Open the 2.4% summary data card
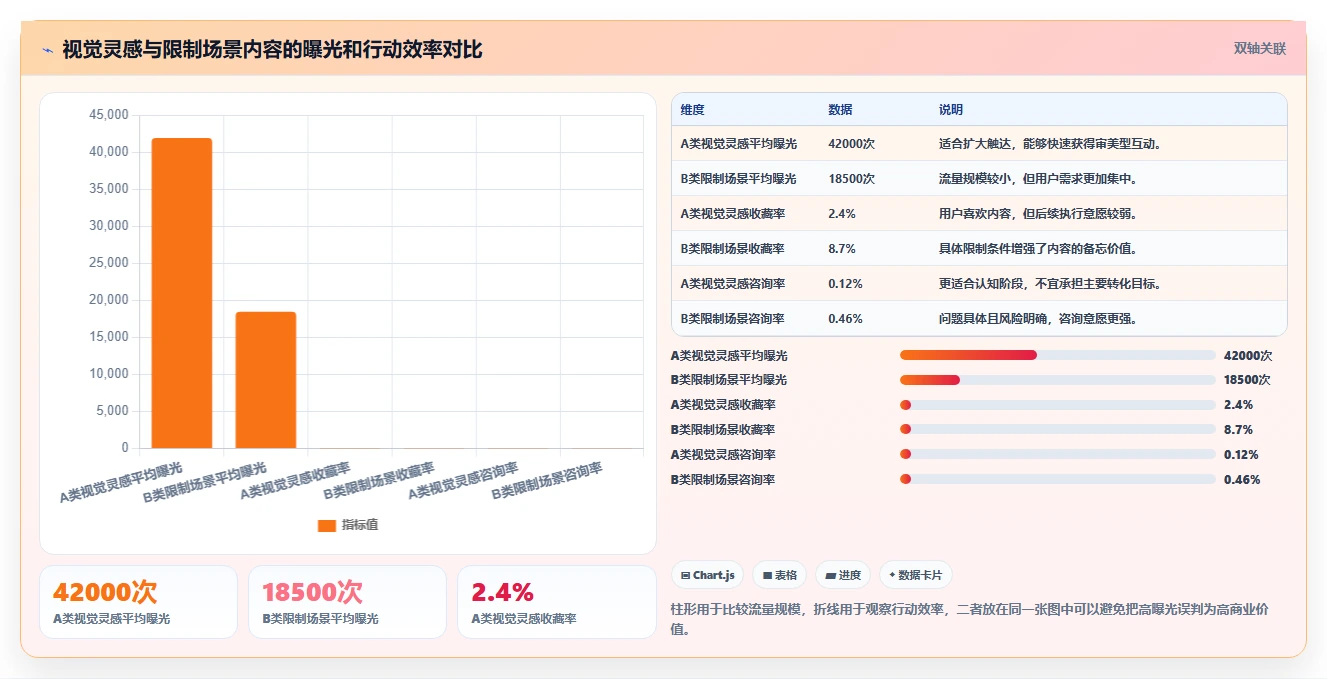 click(556, 602)
